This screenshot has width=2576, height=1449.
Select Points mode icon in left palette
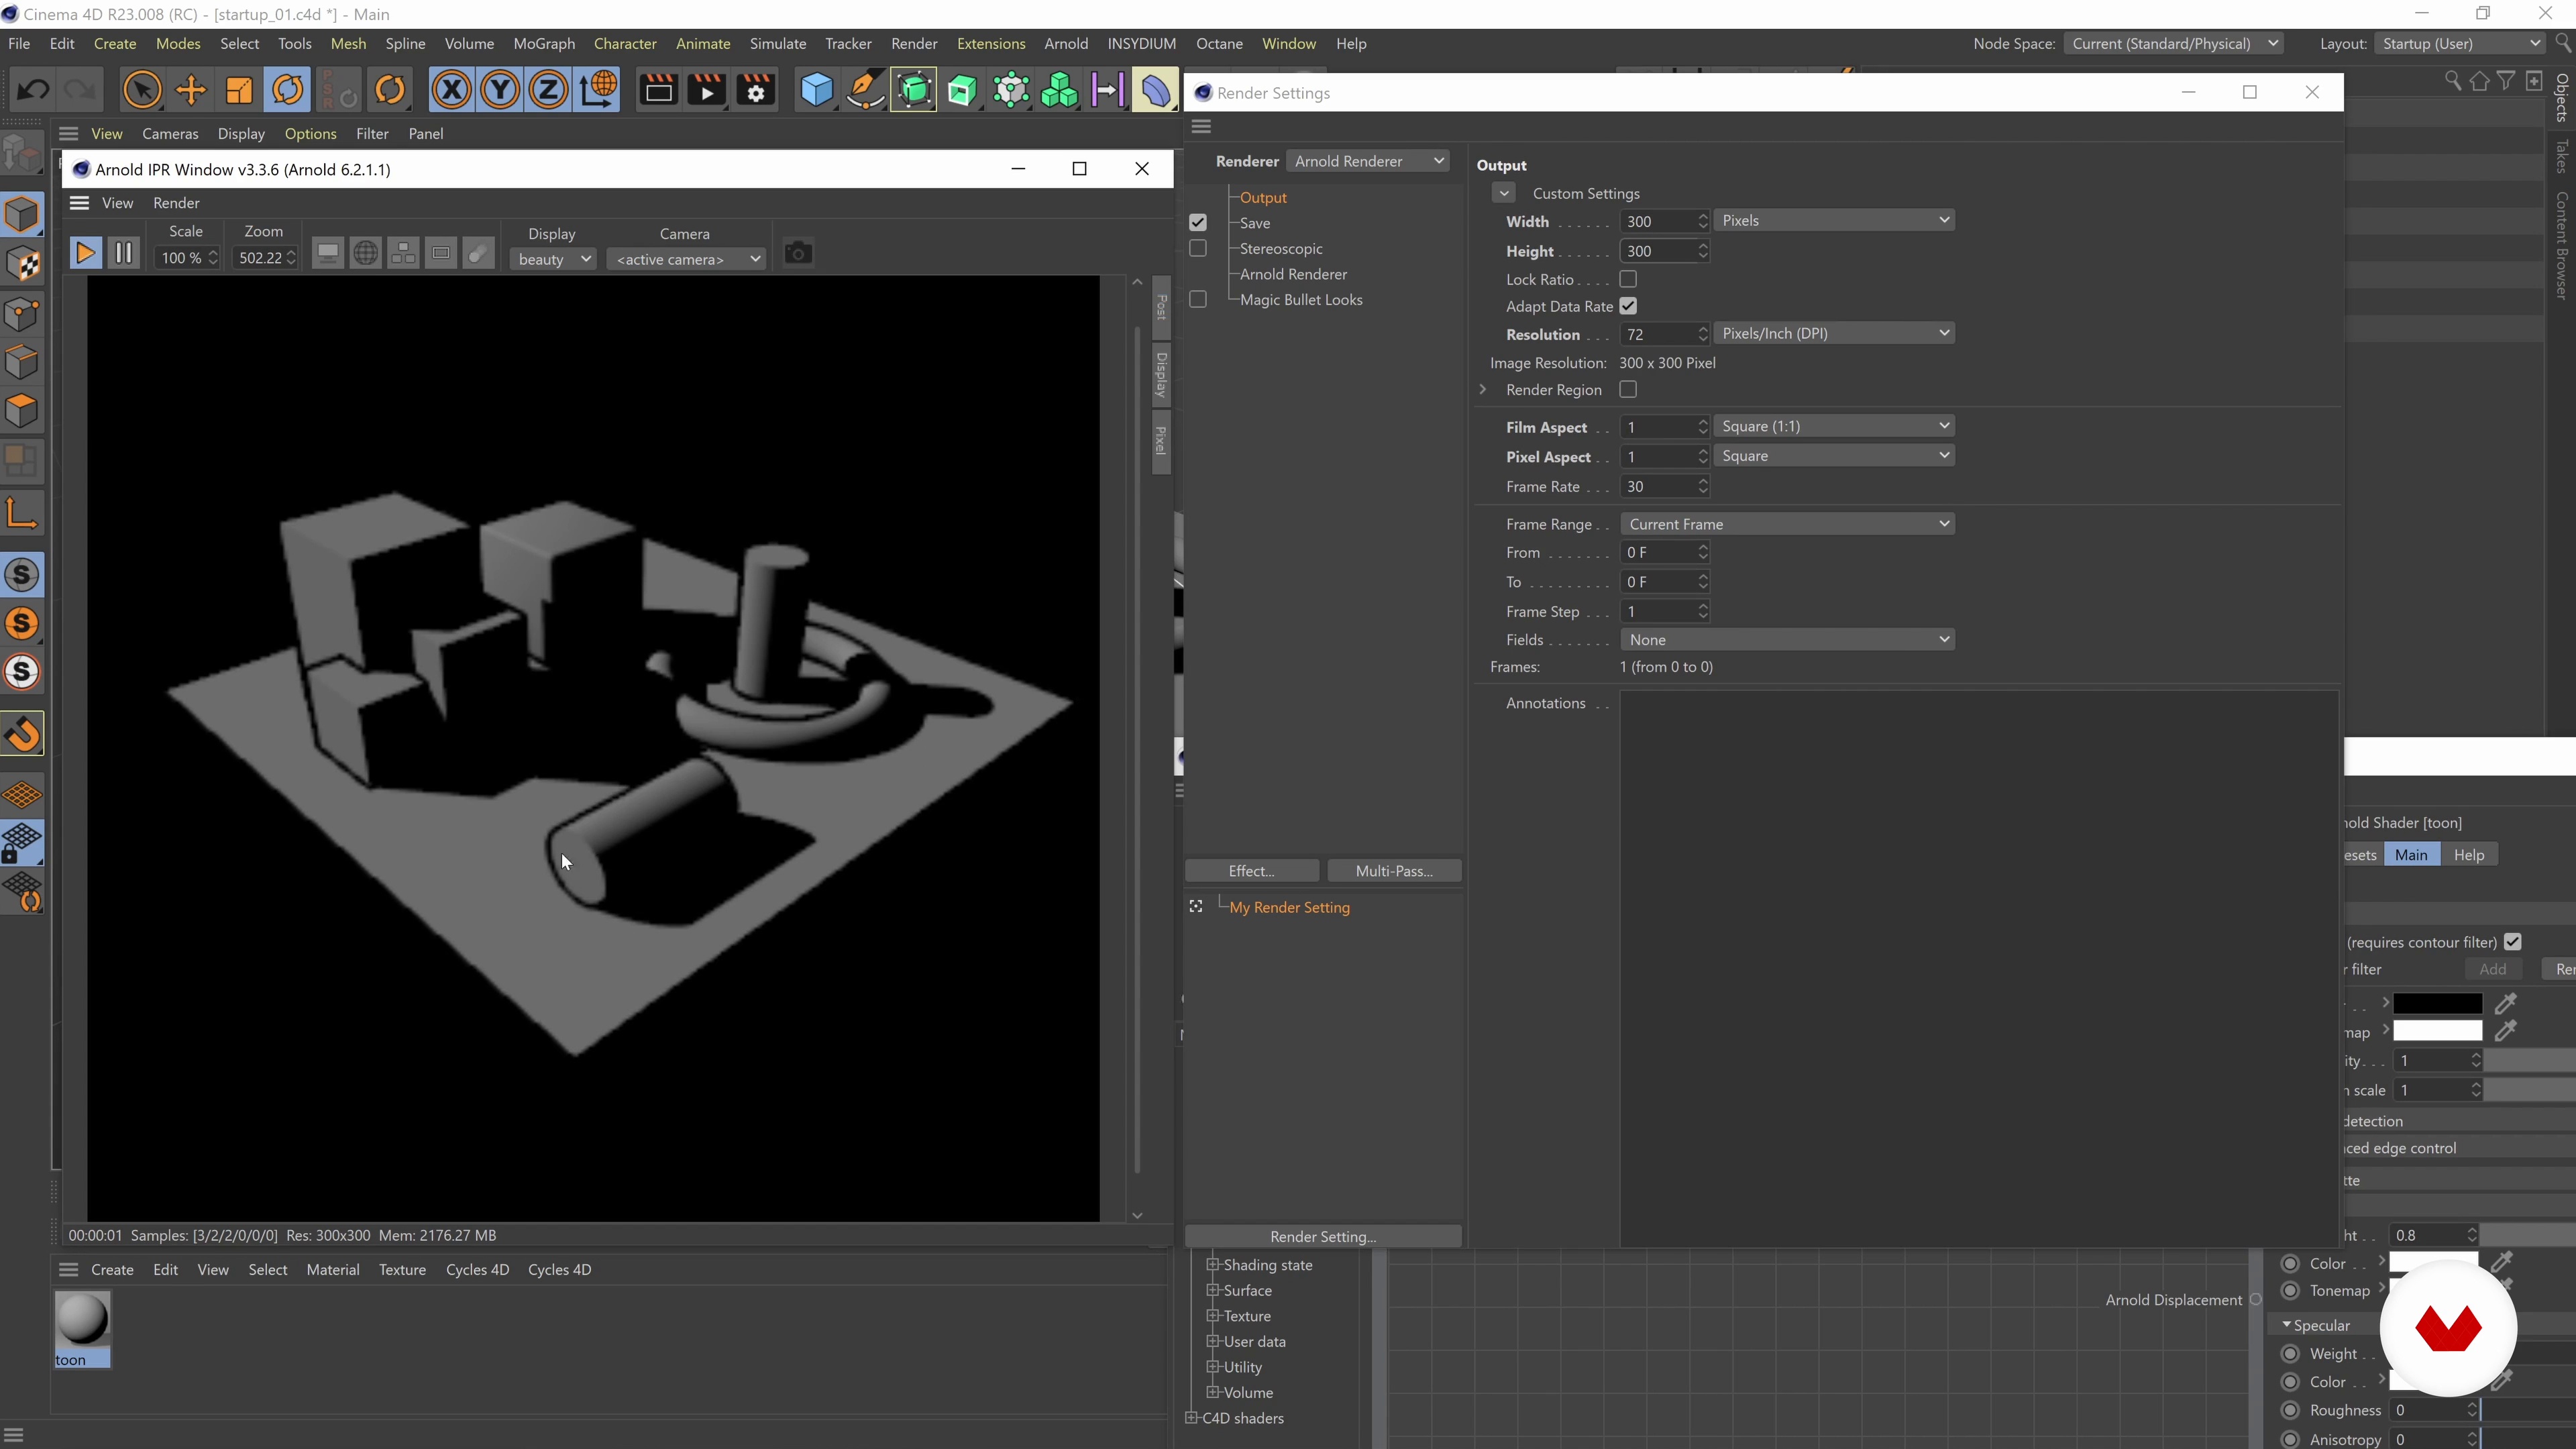22,314
